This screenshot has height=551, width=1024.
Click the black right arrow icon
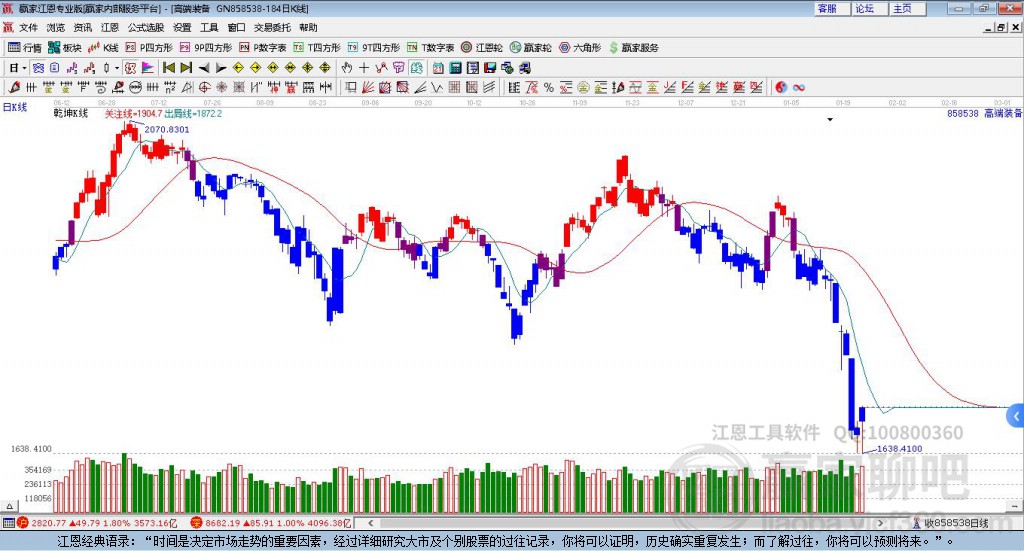coord(221,68)
